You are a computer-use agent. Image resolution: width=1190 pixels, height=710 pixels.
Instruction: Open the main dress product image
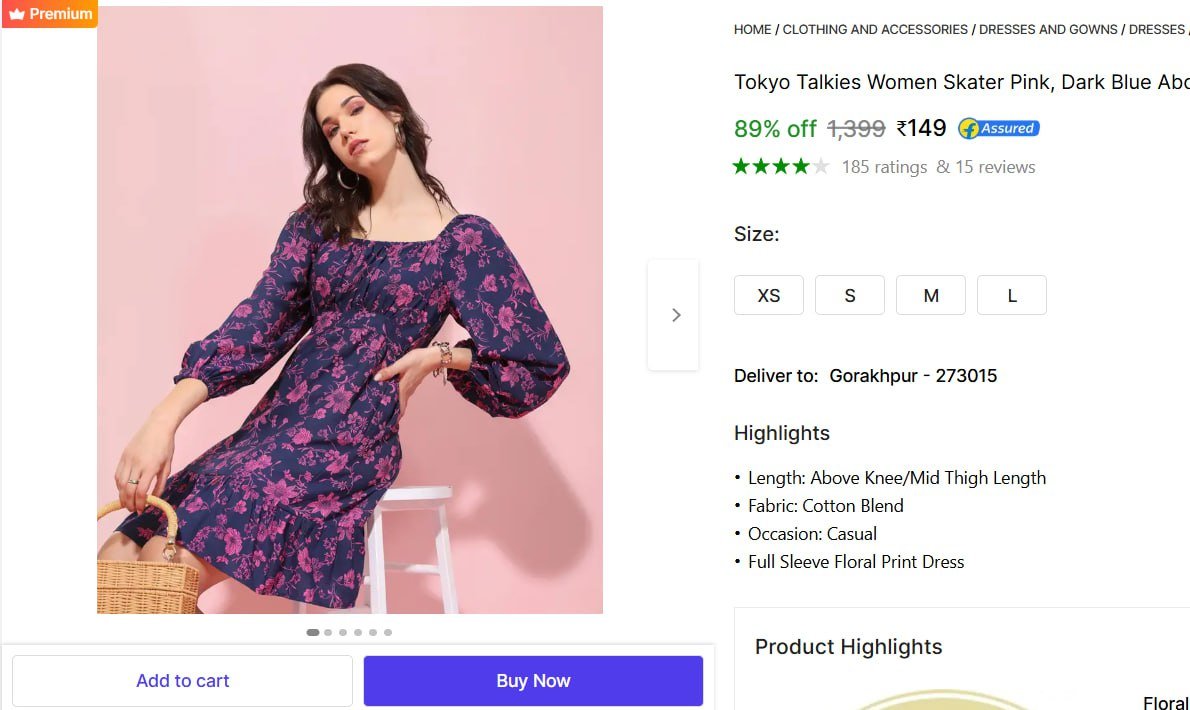pyautogui.click(x=350, y=310)
